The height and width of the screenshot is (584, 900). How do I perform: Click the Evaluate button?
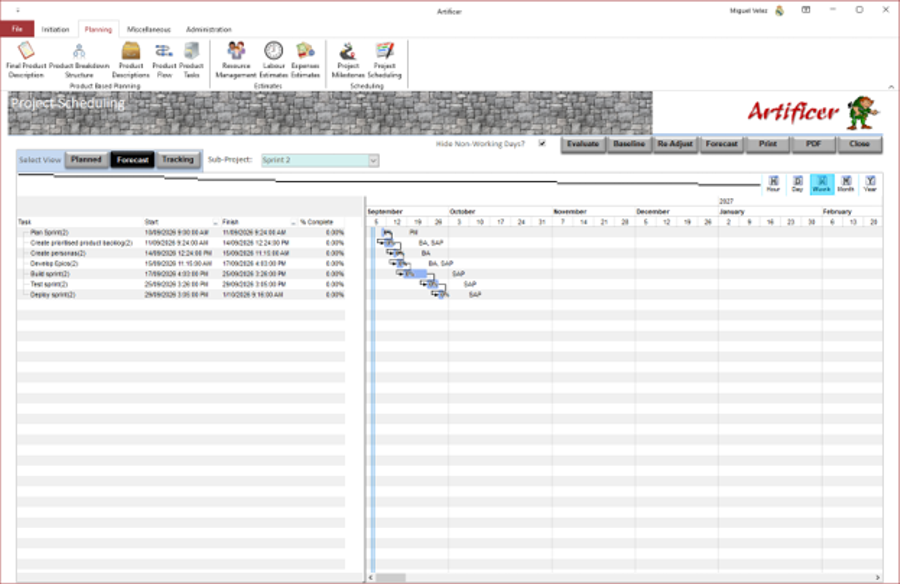pos(583,144)
